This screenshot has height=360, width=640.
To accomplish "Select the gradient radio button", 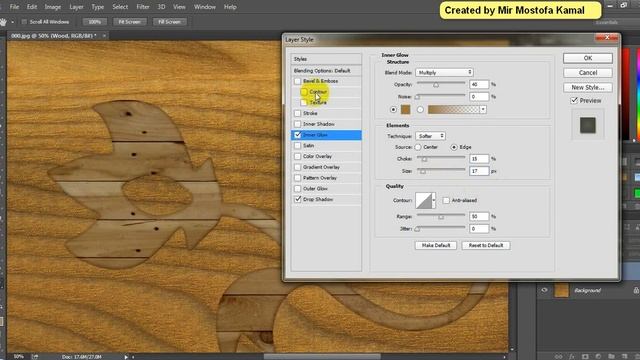I will pyautogui.click(x=420, y=109).
